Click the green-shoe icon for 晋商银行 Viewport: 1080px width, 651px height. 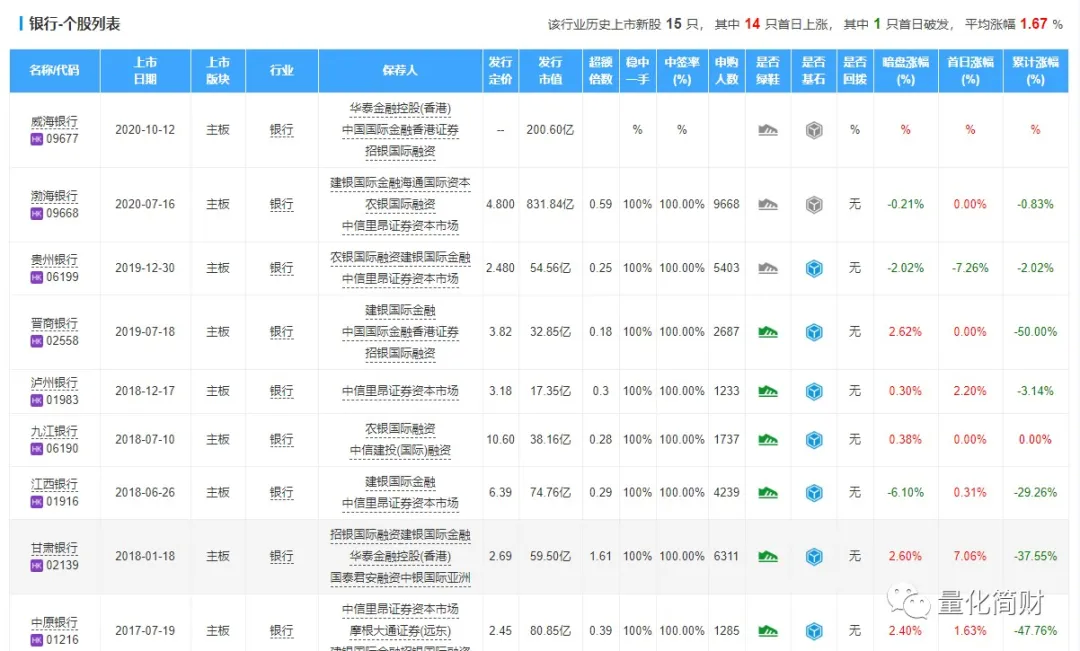point(767,332)
